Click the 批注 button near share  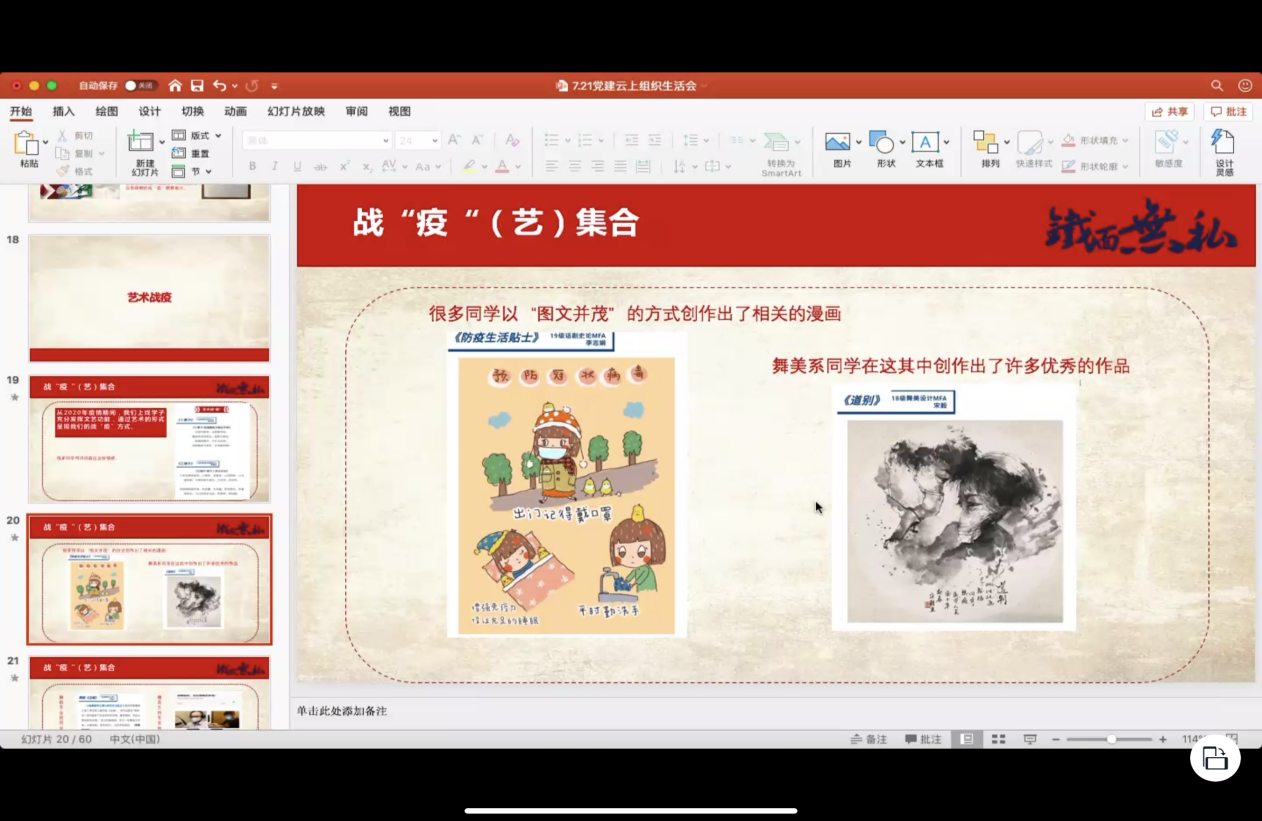click(x=1229, y=112)
